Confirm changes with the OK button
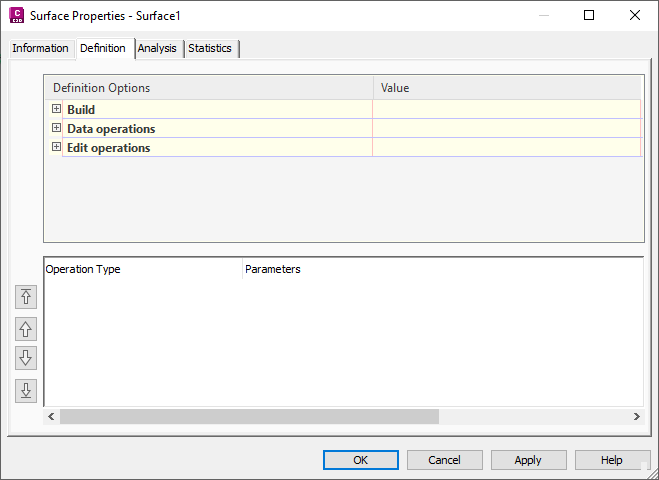 [361, 460]
